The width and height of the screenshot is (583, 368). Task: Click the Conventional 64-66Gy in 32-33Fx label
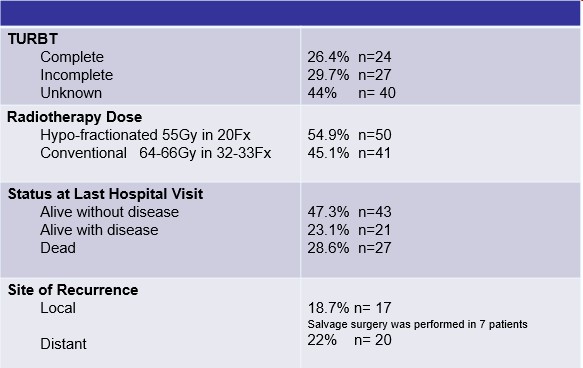pos(156,153)
